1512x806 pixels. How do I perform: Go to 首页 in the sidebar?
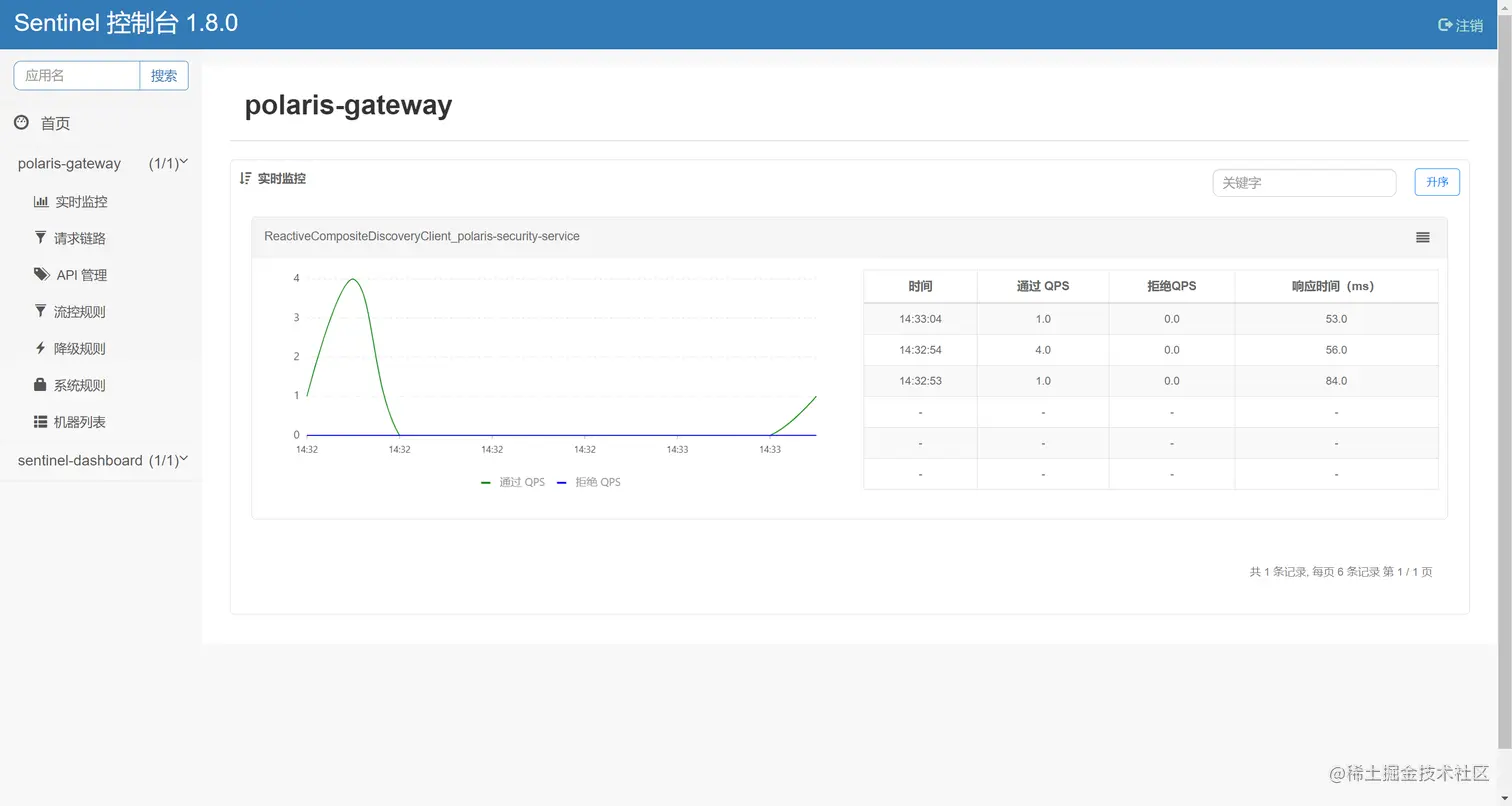(x=55, y=124)
